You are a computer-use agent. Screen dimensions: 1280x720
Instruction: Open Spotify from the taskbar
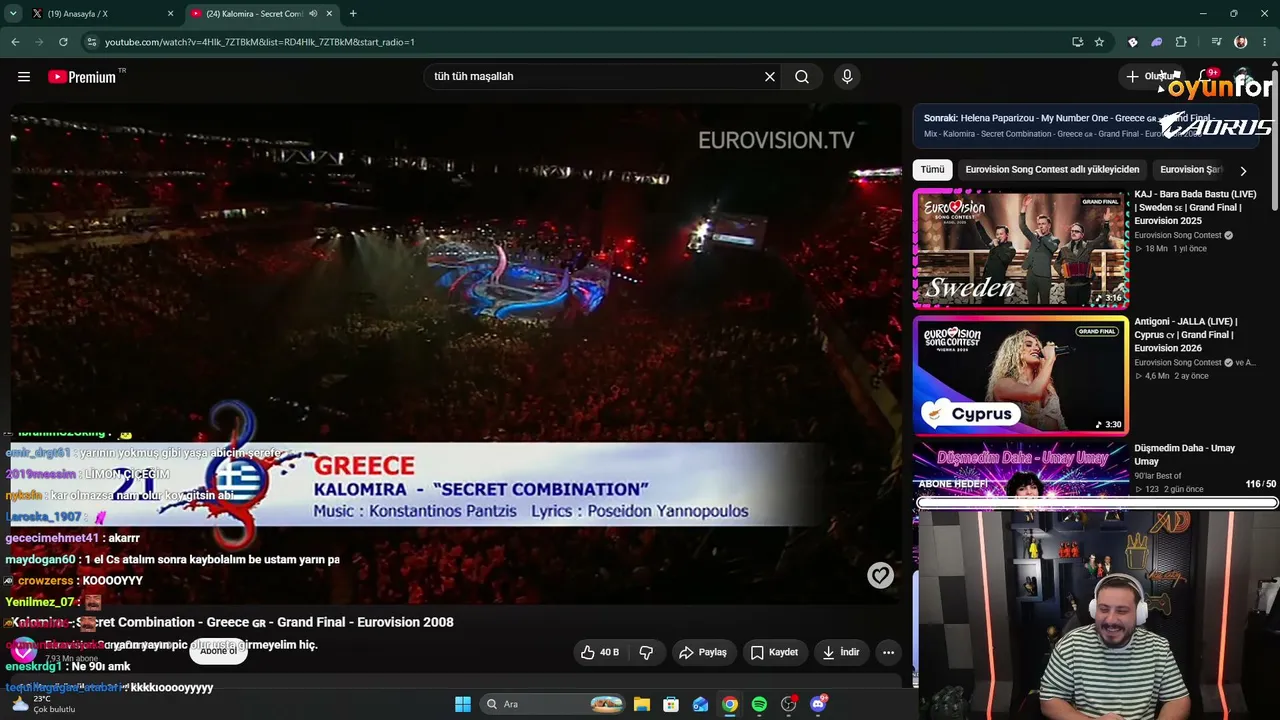click(759, 705)
